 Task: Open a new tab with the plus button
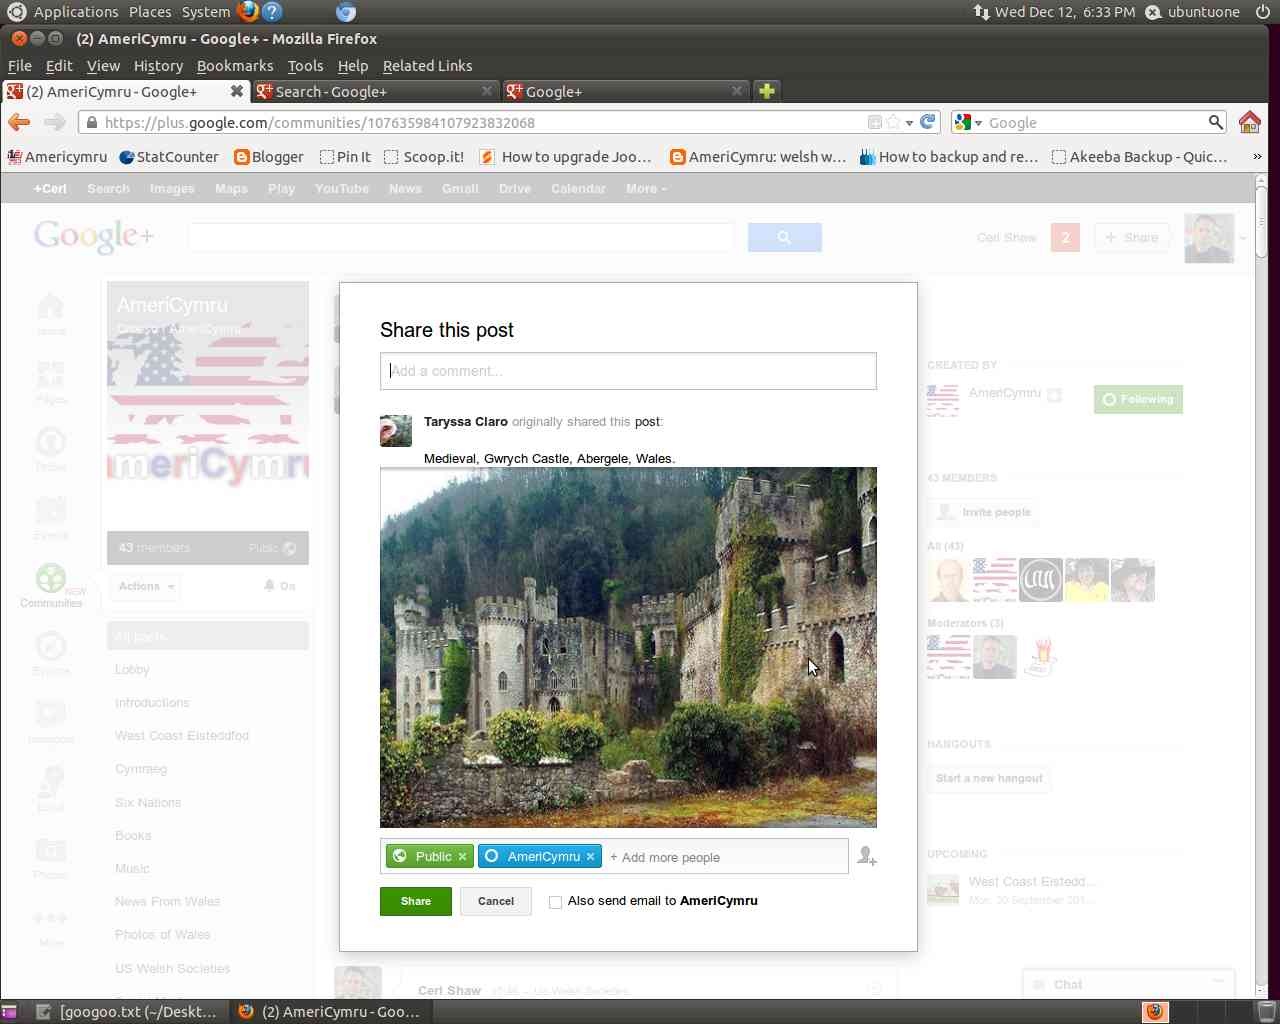[x=767, y=91]
